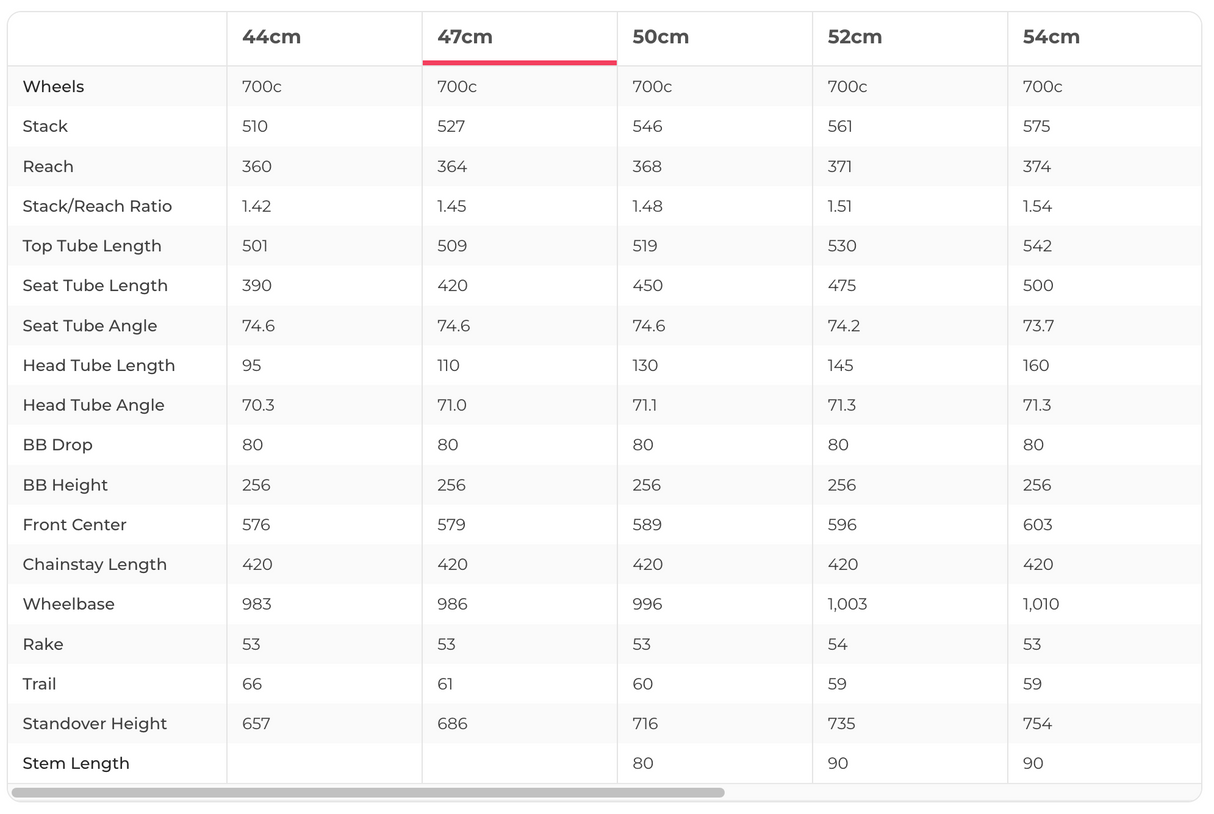Click the Top Tube Length row label

tap(92, 246)
